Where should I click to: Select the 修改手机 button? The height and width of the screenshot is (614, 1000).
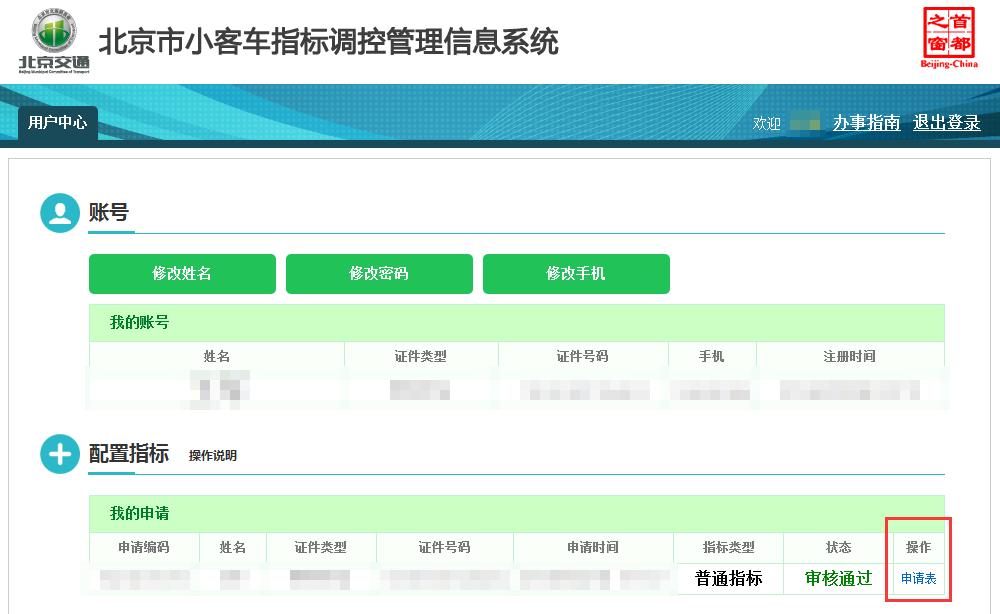(577, 273)
